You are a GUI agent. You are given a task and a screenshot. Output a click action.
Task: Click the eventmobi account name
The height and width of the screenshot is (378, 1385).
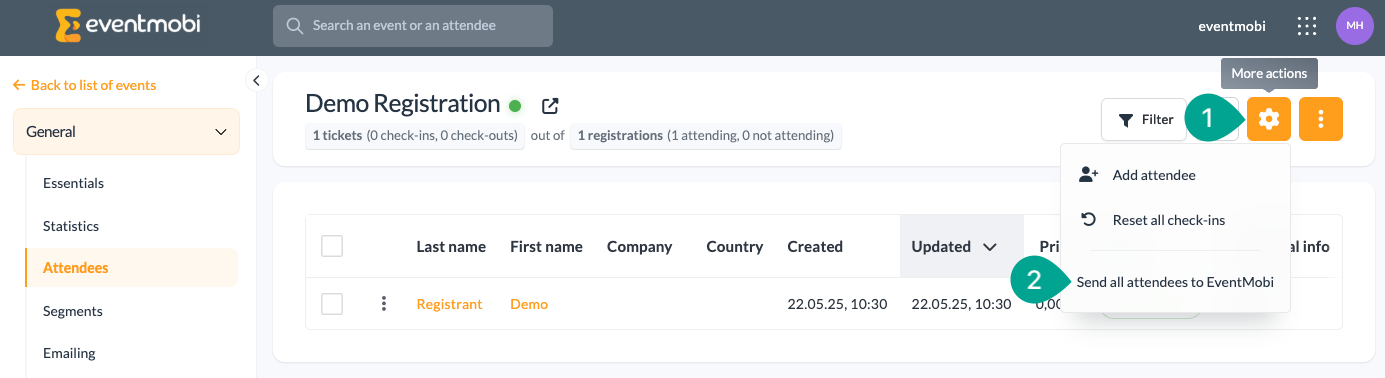(1232, 26)
